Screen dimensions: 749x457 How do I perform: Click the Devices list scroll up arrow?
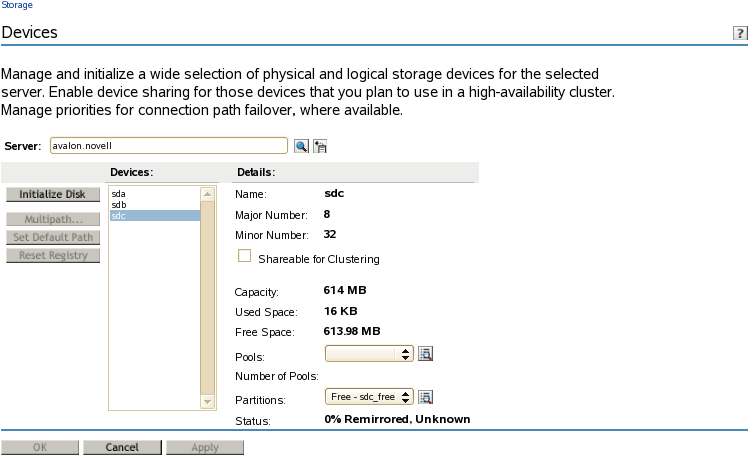point(208,194)
